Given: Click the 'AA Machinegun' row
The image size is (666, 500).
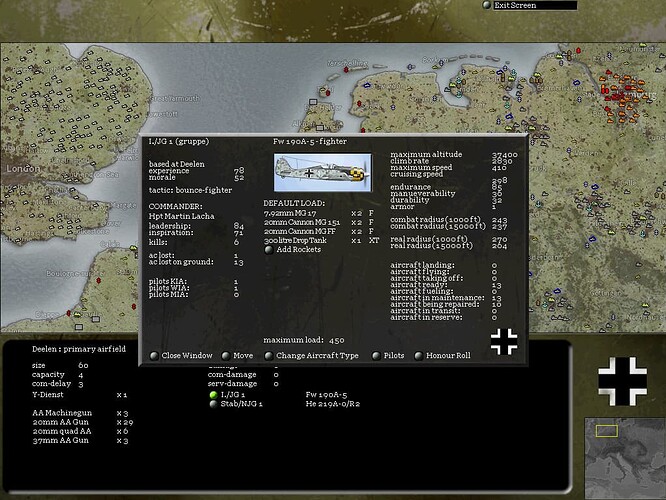Looking at the screenshot, I should pyautogui.click(x=80, y=413).
